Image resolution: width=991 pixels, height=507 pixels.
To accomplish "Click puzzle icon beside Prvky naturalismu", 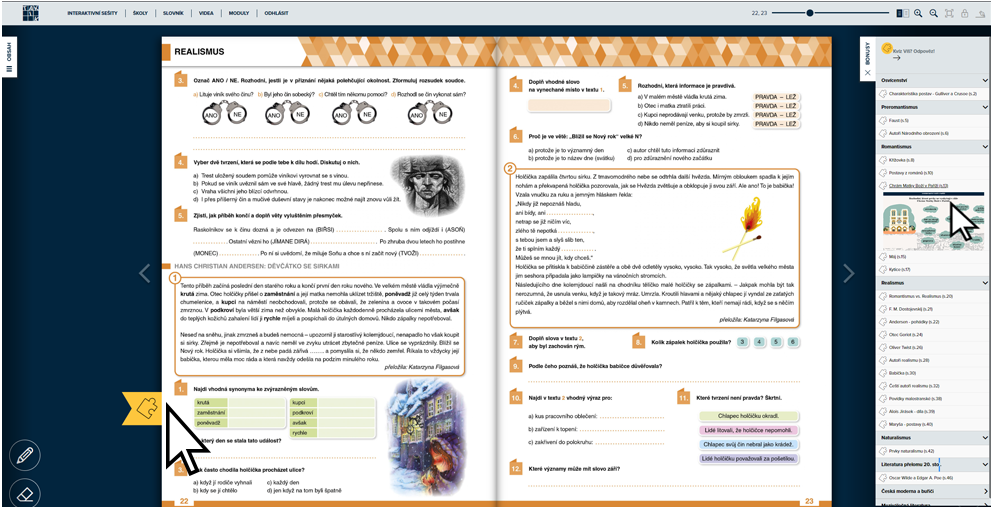I will click(883, 451).
